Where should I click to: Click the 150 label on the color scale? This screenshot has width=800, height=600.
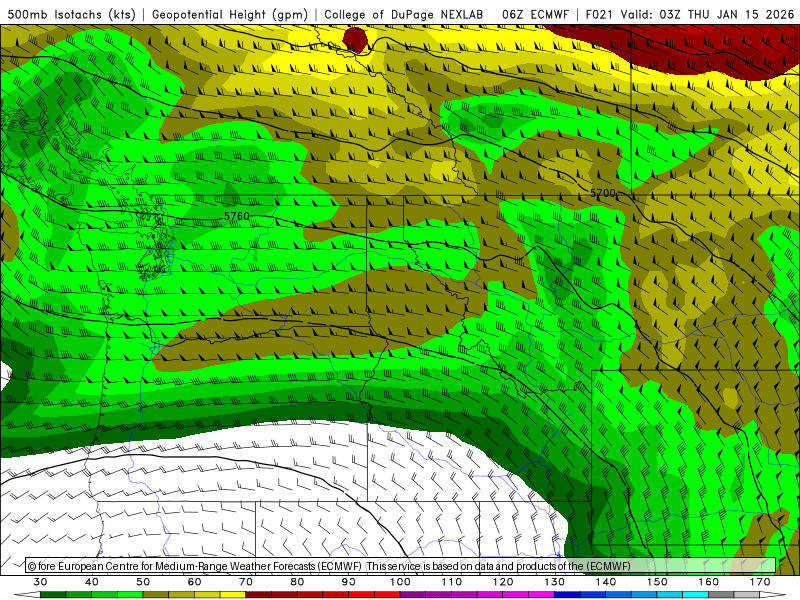point(657,582)
